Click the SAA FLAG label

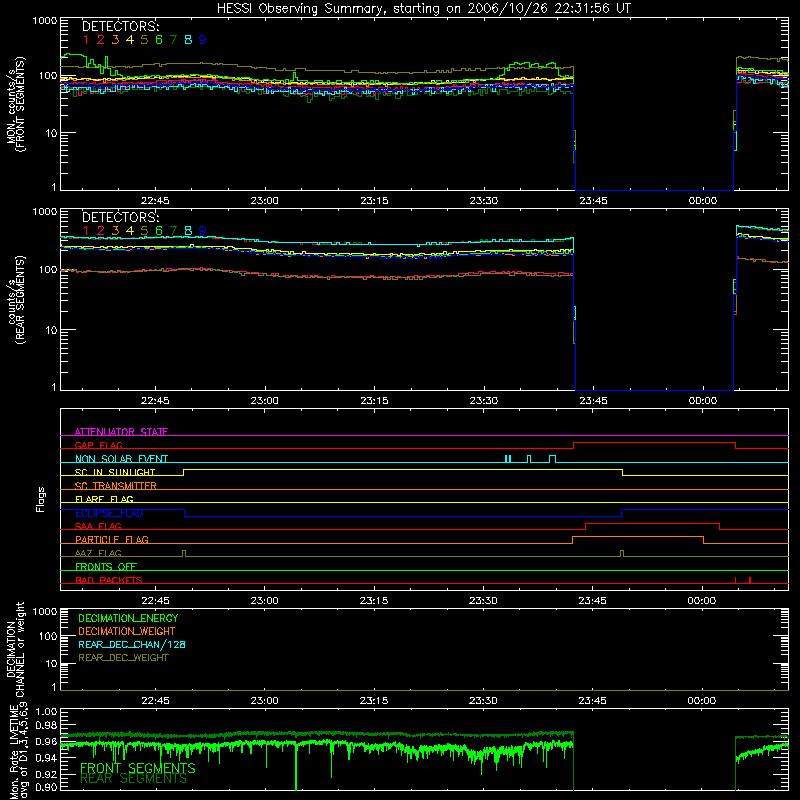[98, 526]
